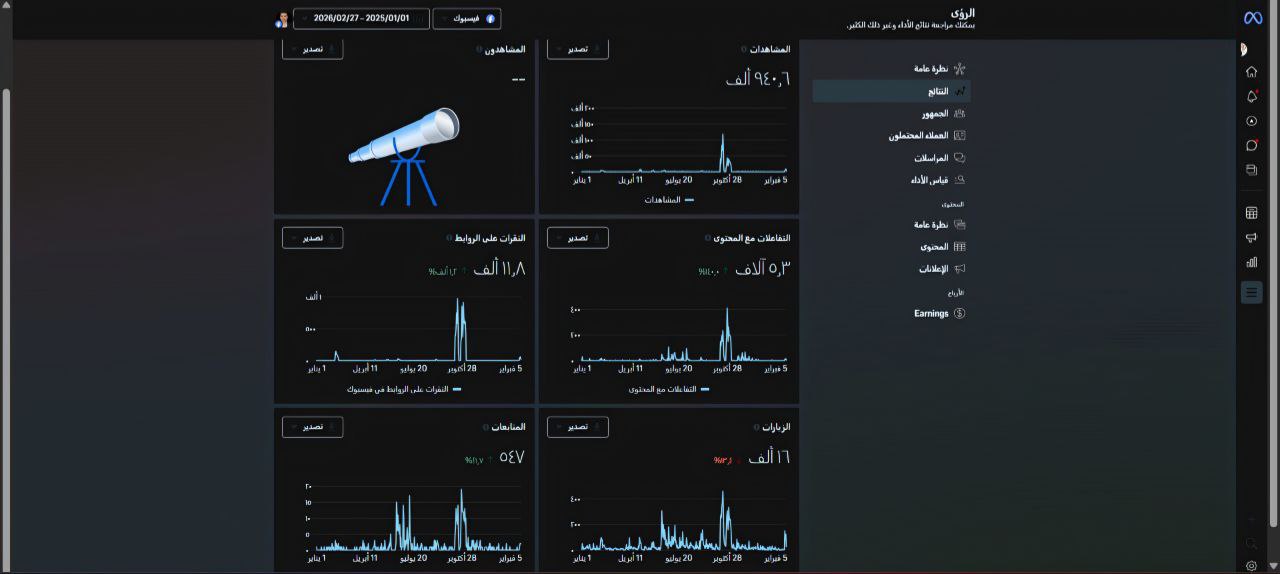1280x574 pixels.
Task: Open settings gear at rail bottom
Action: tap(1251, 566)
